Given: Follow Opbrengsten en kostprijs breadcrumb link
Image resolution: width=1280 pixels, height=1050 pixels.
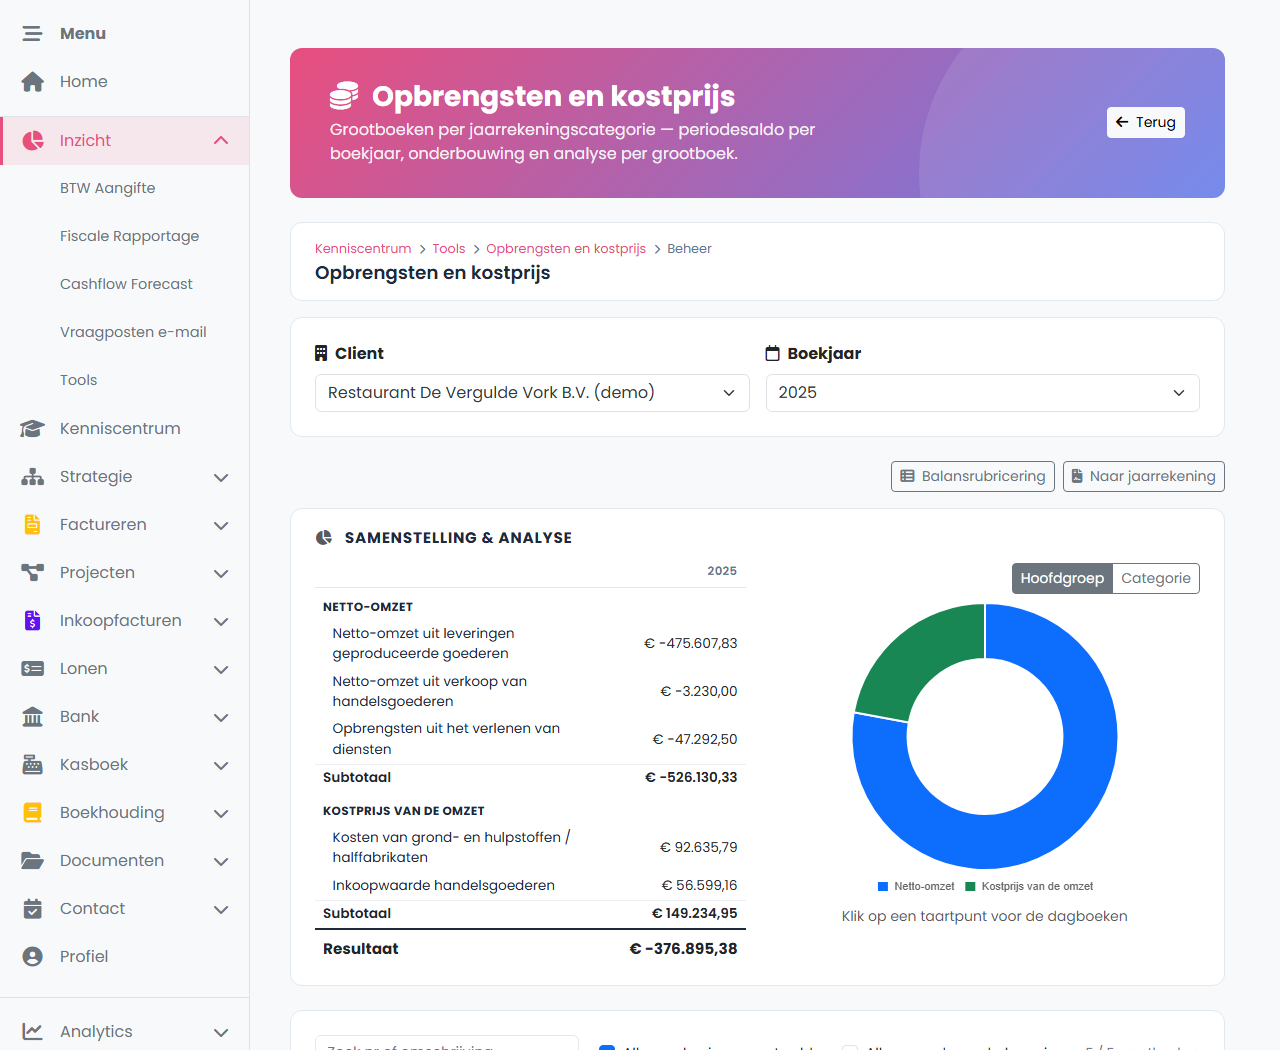Looking at the screenshot, I should (566, 249).
